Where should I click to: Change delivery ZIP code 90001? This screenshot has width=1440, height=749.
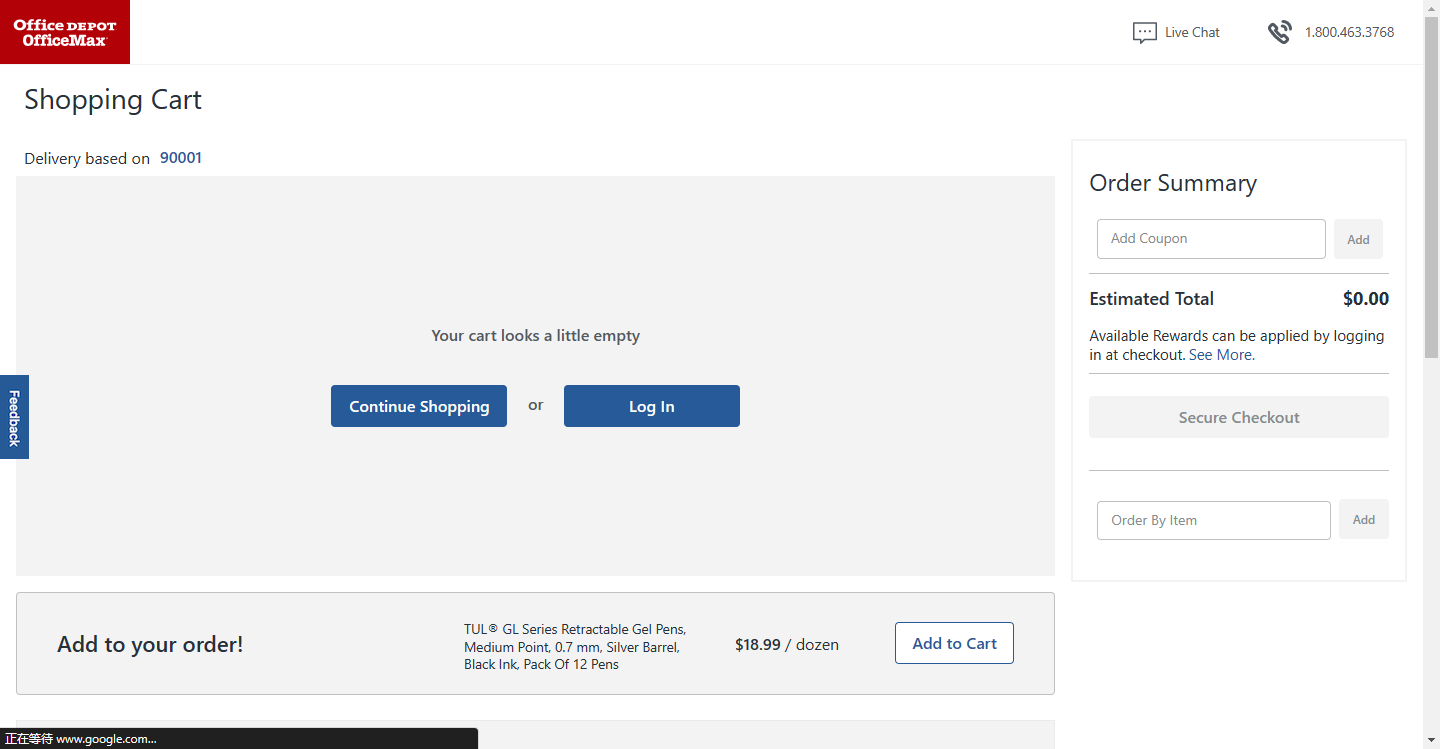181,158
